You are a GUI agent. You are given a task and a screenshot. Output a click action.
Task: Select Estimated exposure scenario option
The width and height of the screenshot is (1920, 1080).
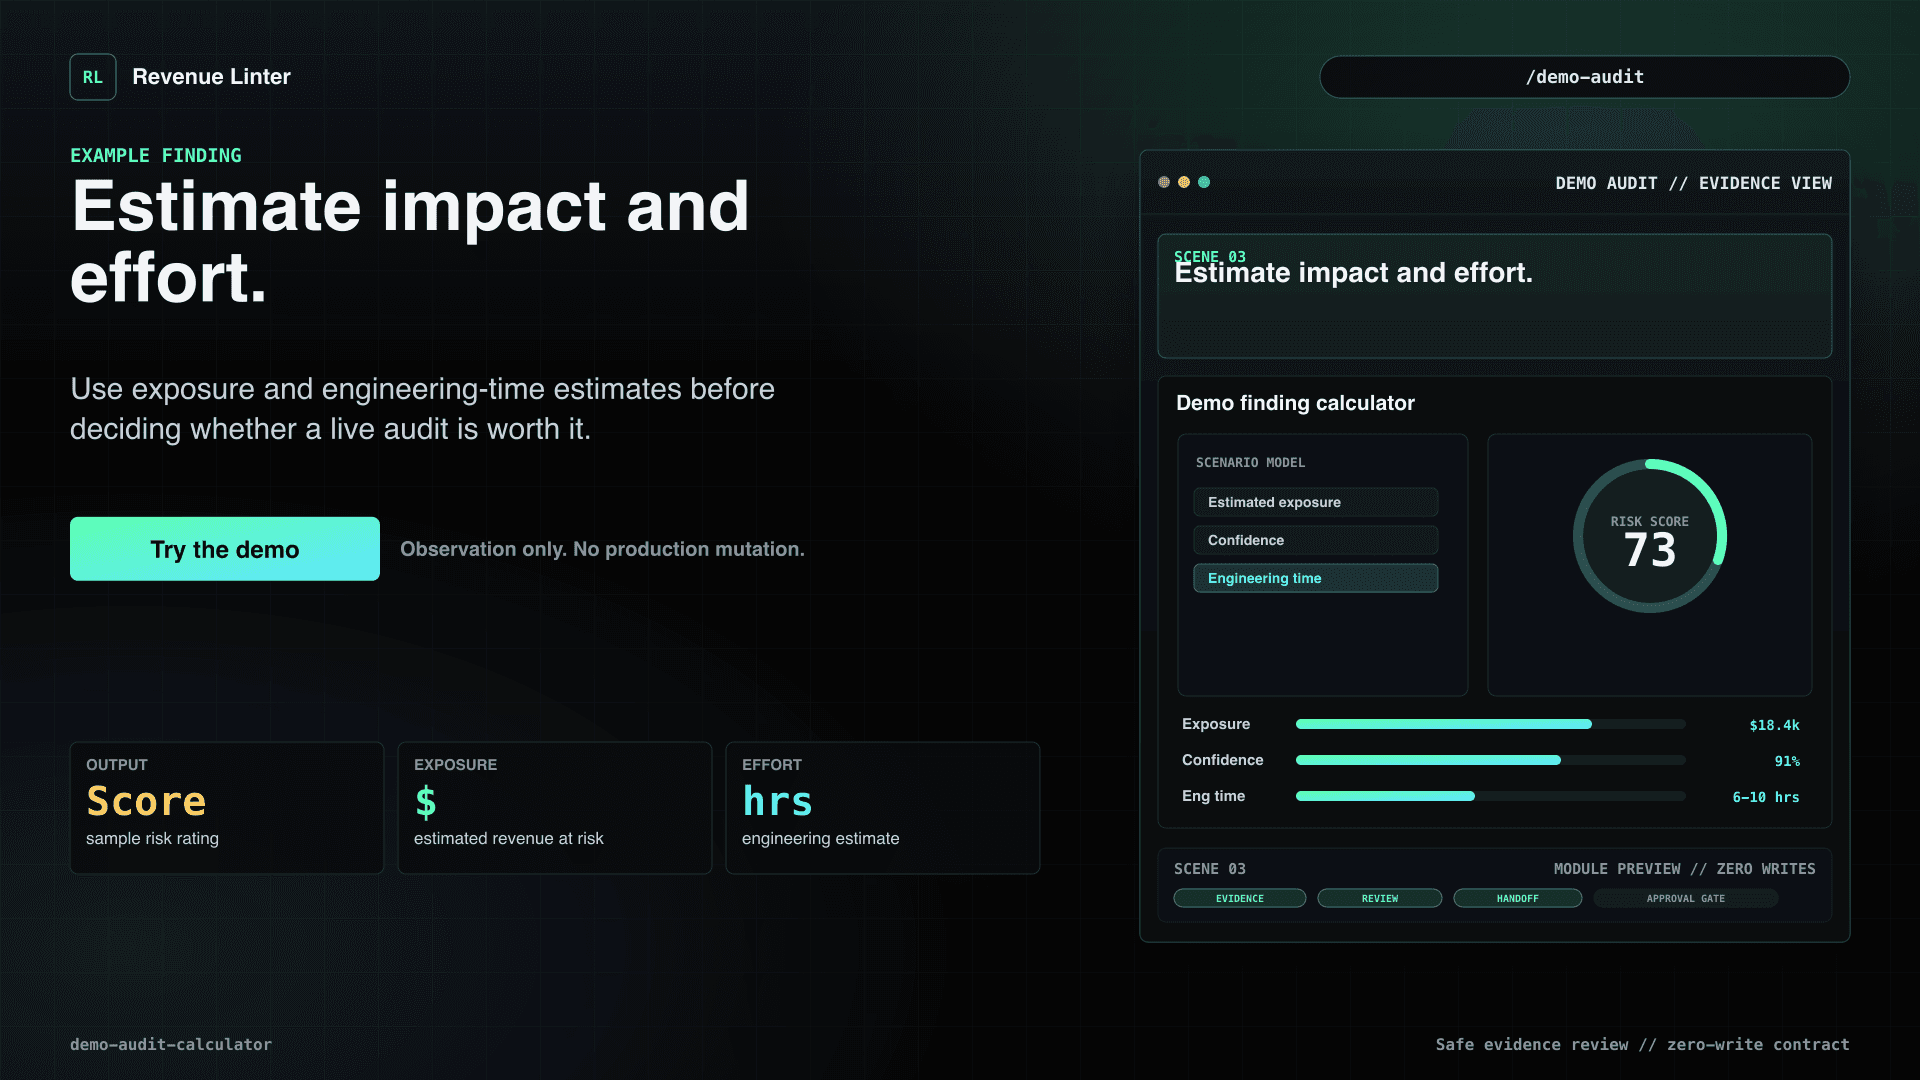[1315, 502]
